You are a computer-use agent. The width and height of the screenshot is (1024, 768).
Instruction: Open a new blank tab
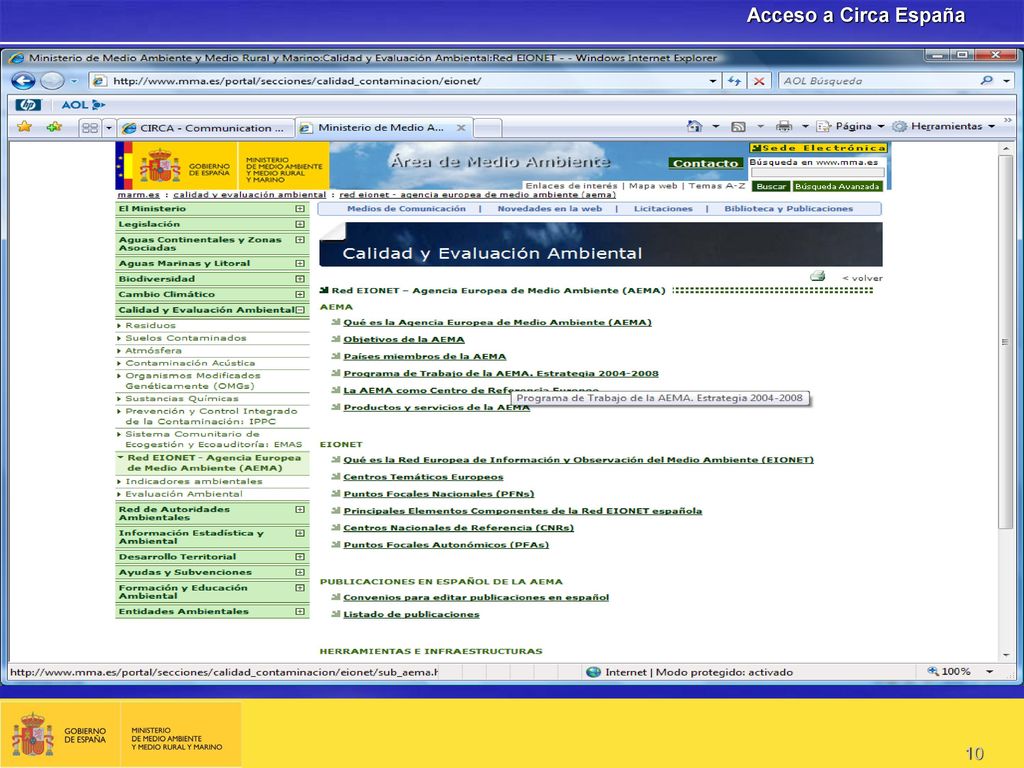[487, 128]
